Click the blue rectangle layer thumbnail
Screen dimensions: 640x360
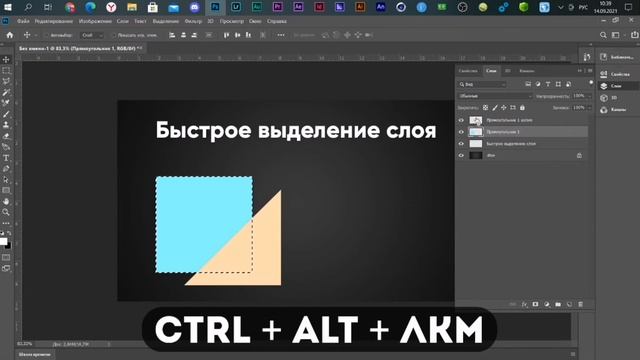(x=476, y=132)
